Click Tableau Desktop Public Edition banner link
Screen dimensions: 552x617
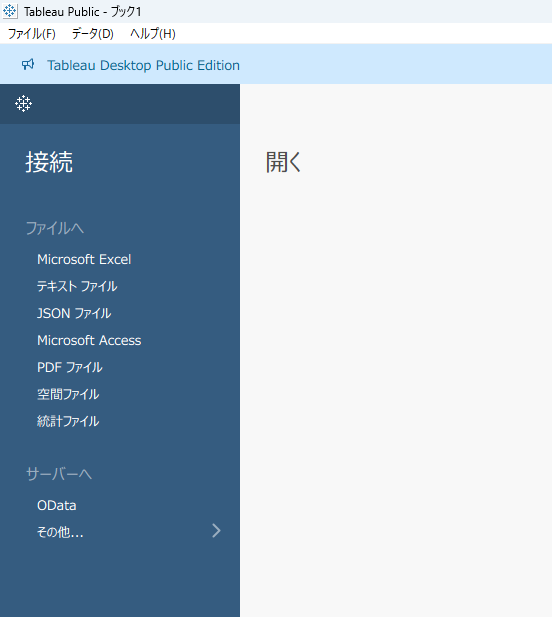[144, 65]
